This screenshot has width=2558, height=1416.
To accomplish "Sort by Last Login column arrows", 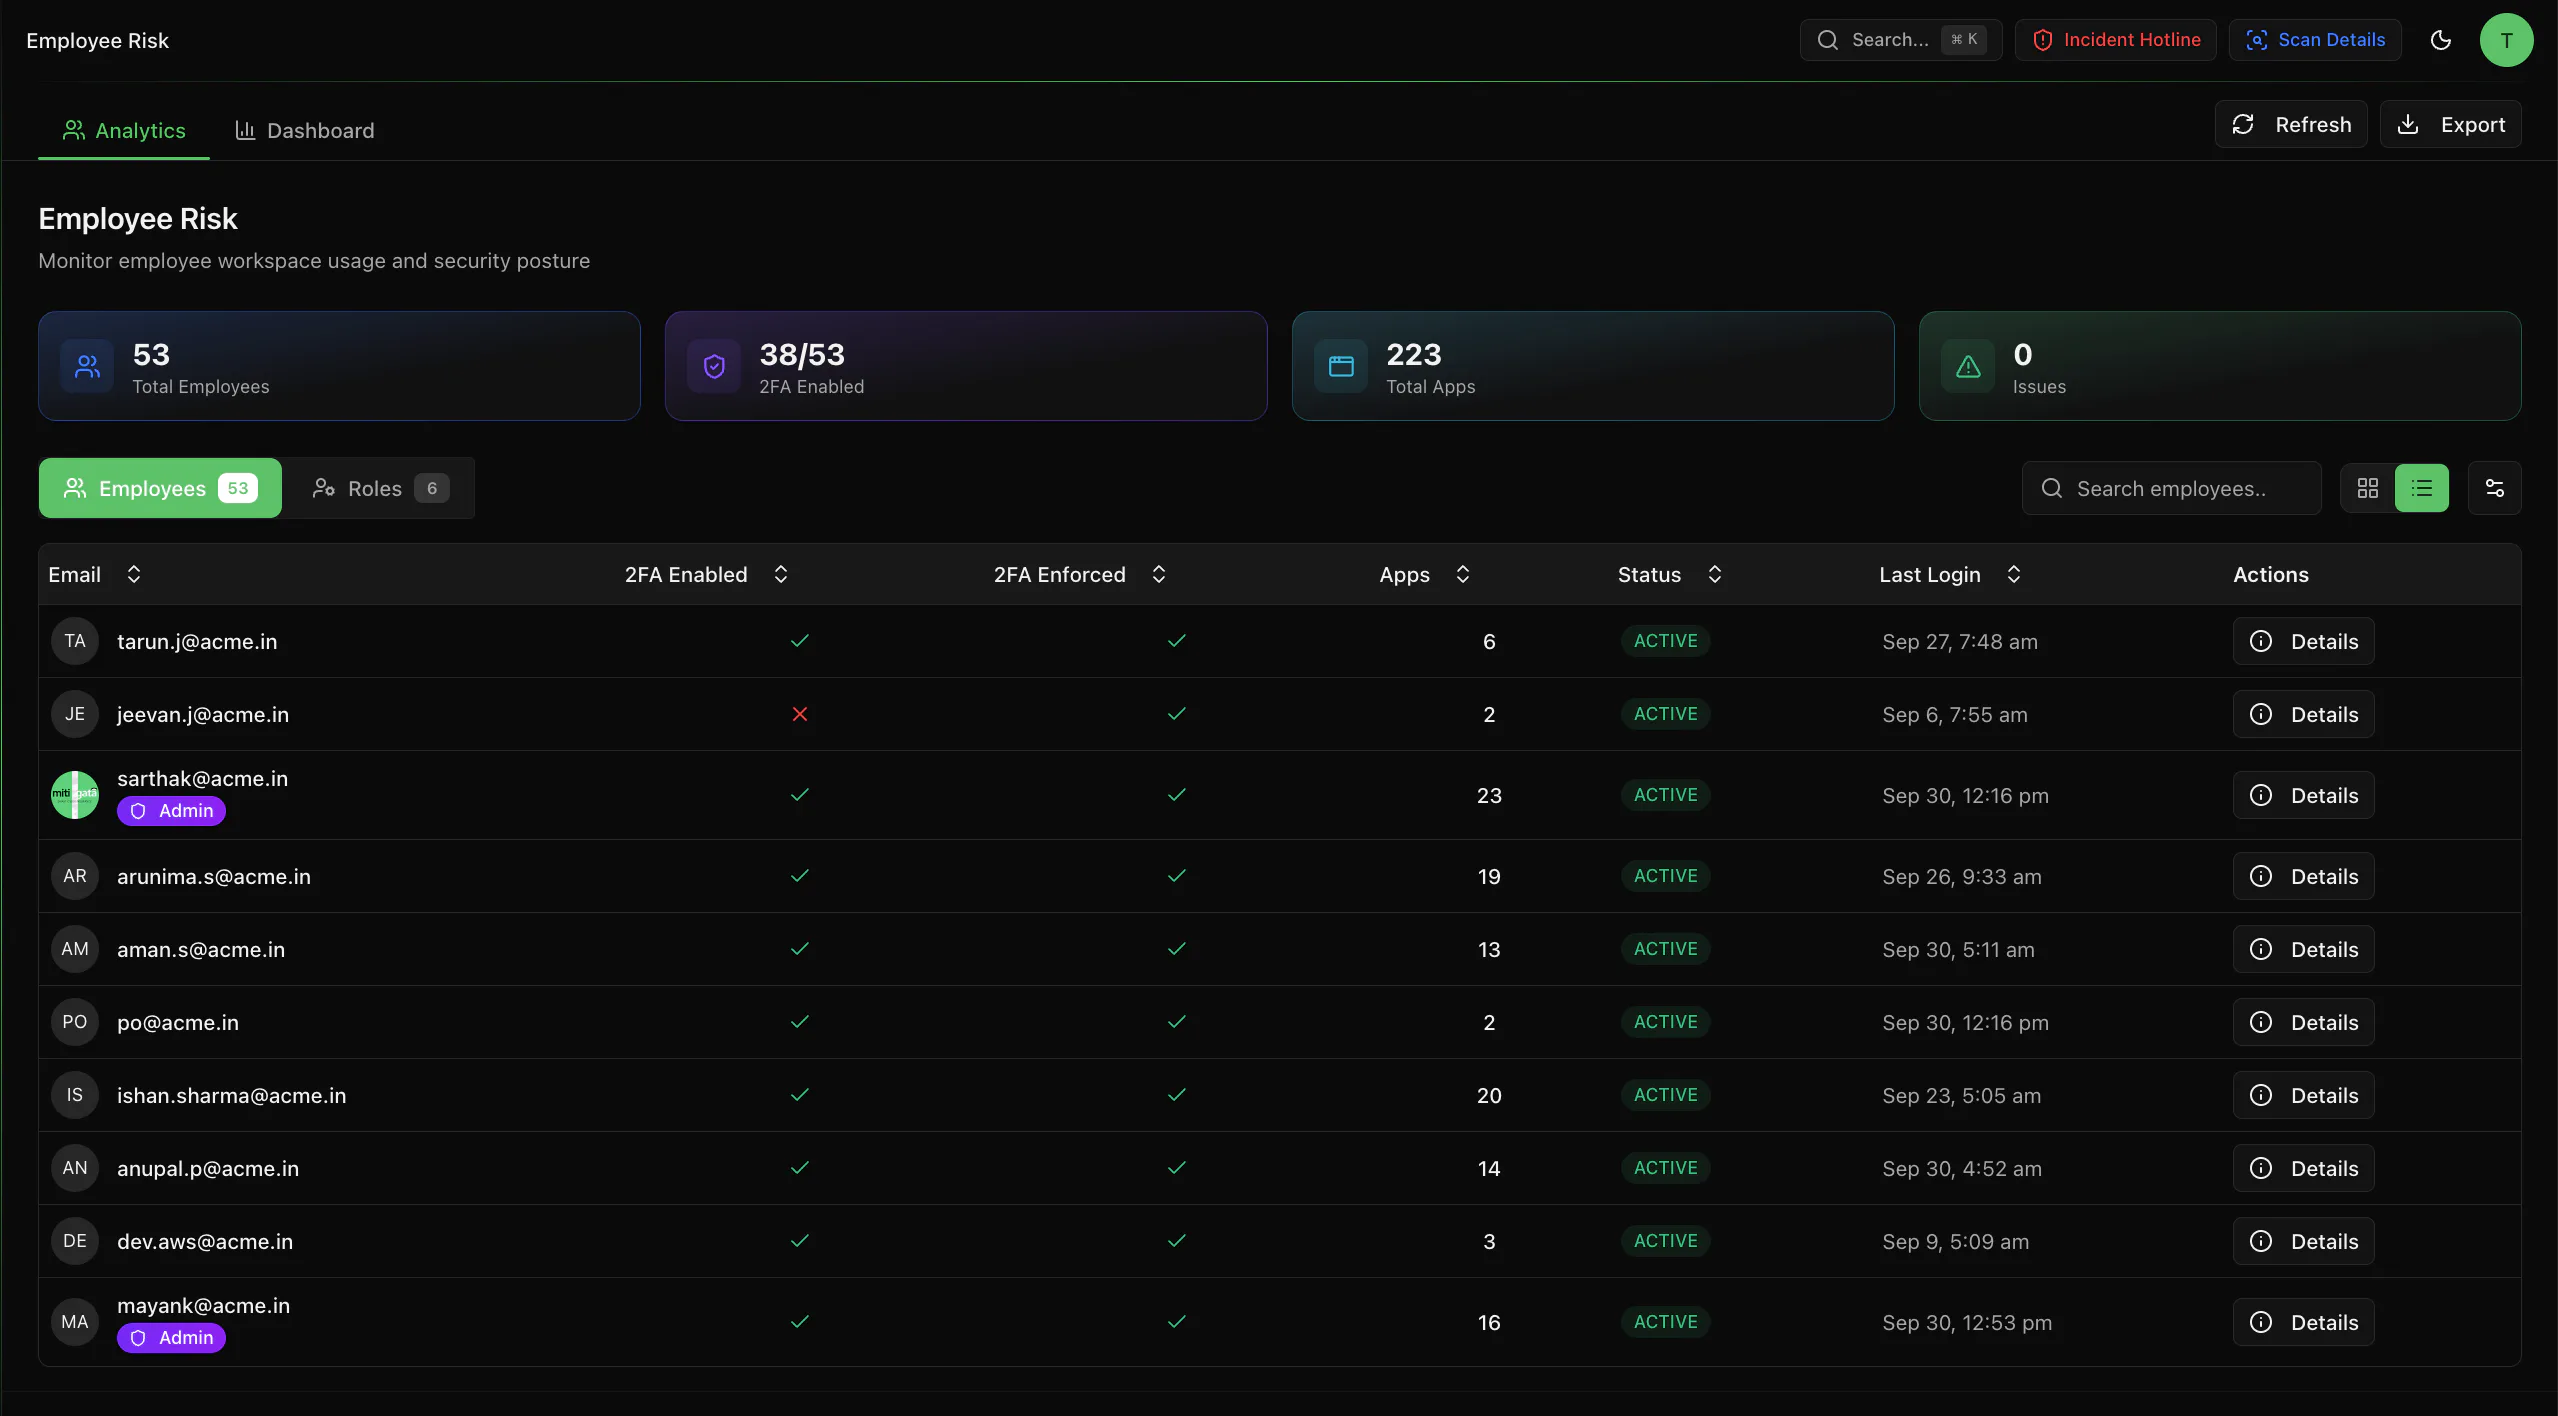I will 2014,574.
